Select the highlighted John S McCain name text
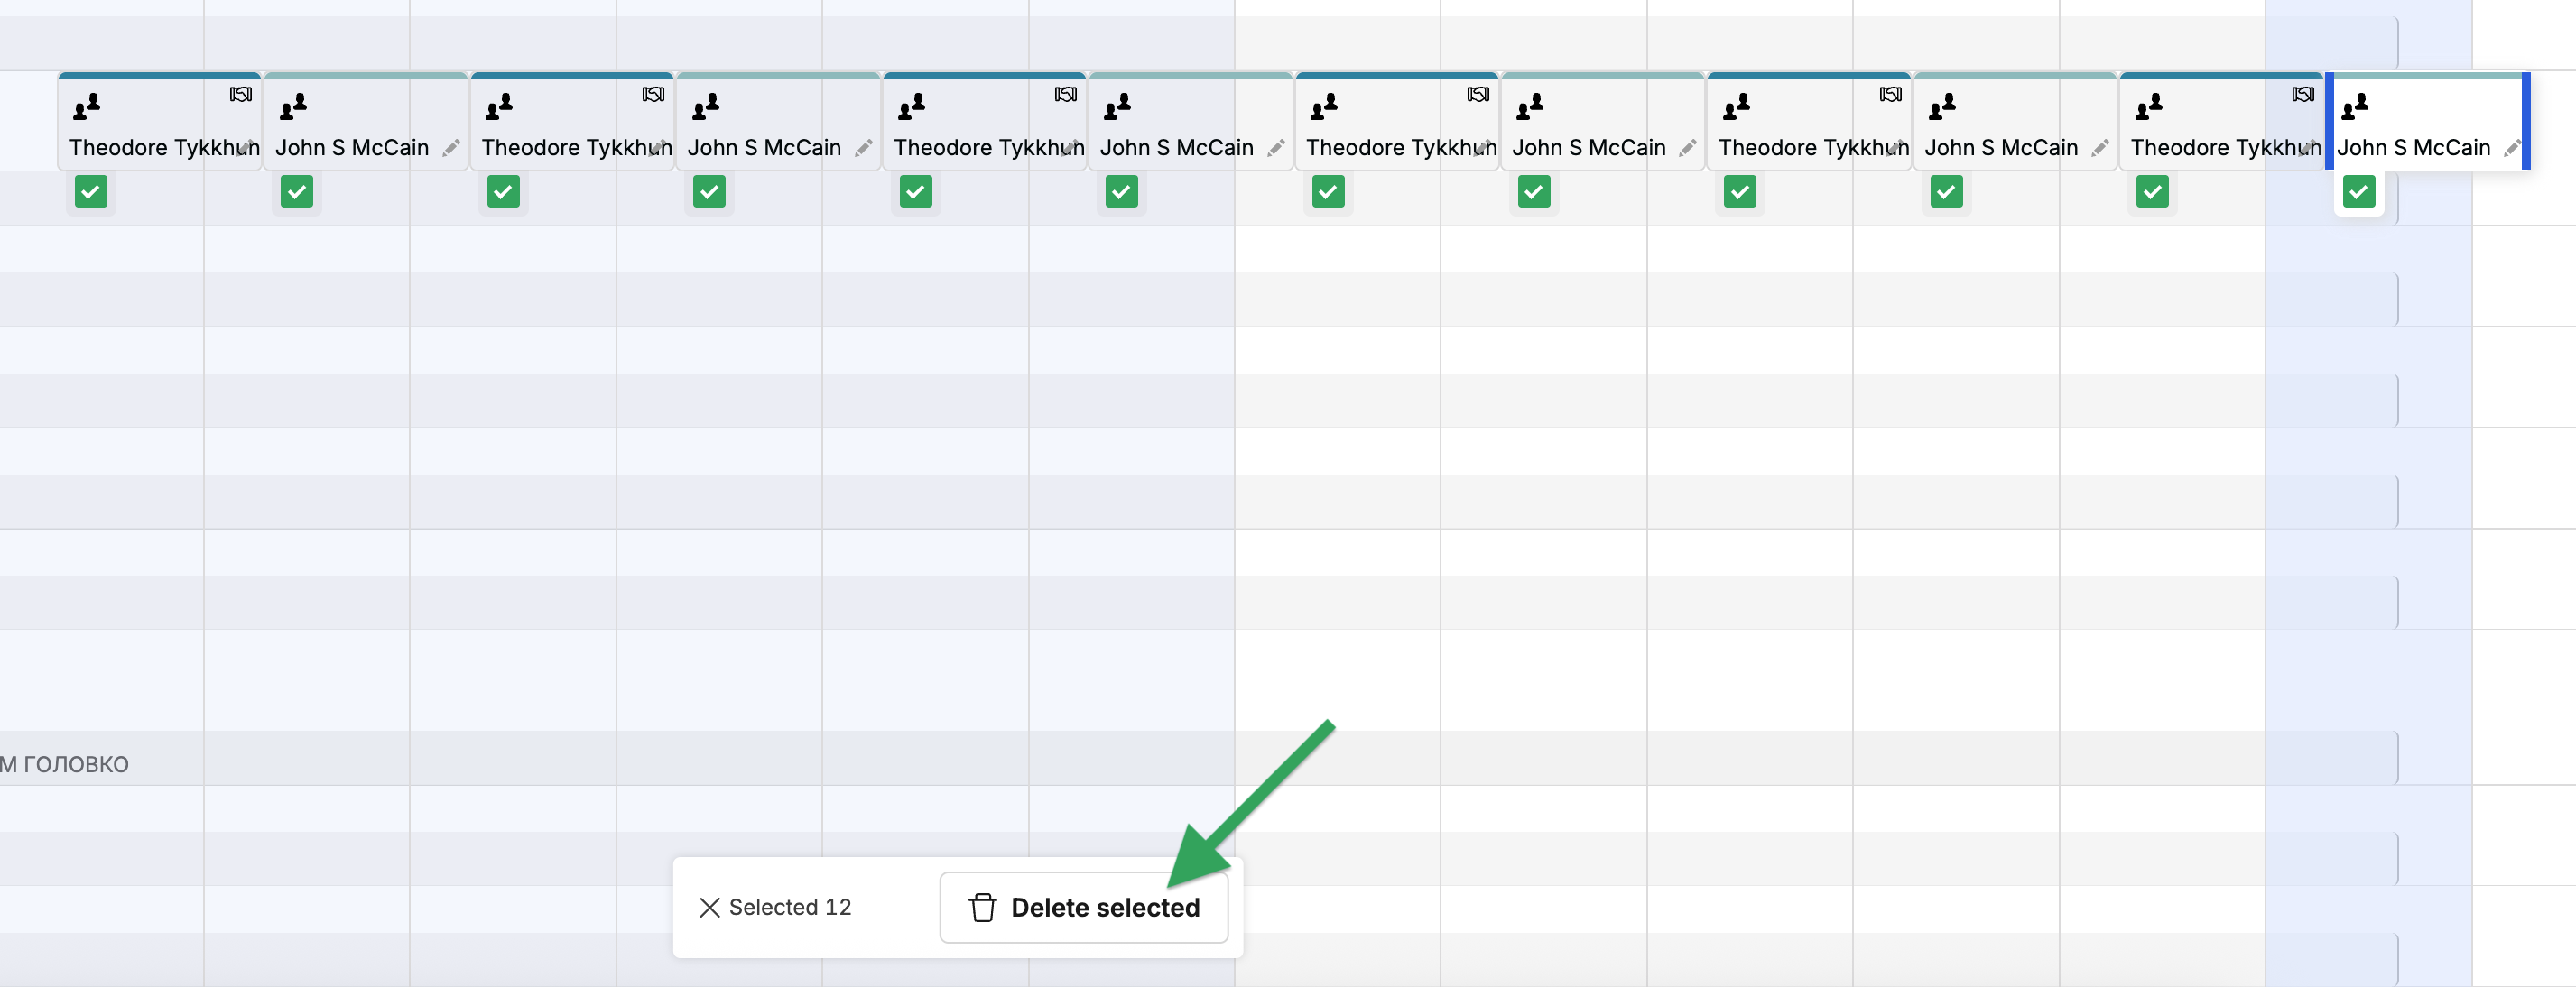 point(2414,148)
